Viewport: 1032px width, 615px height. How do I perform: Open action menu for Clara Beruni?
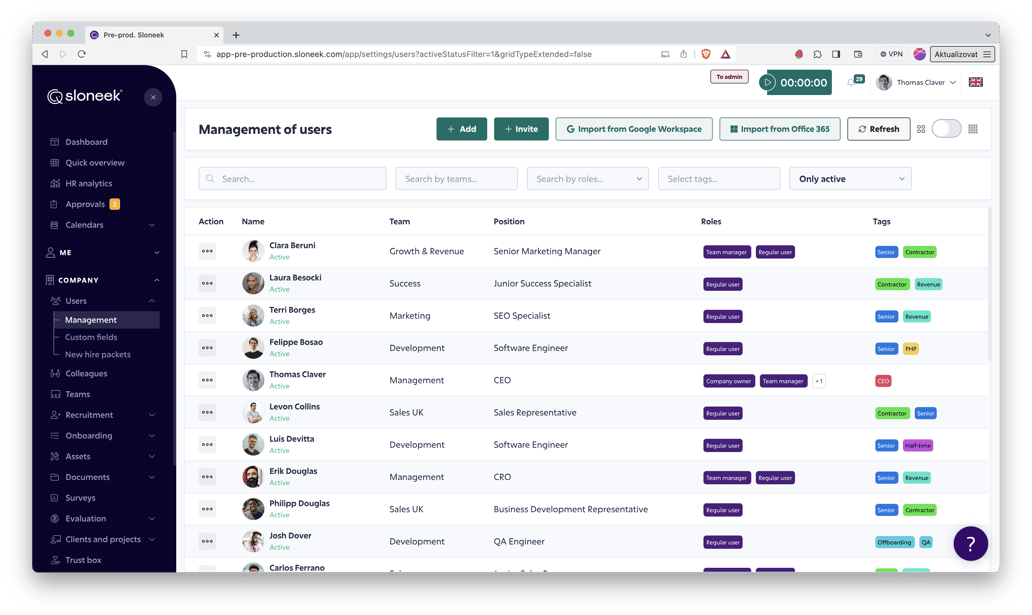tap(207, 252)
